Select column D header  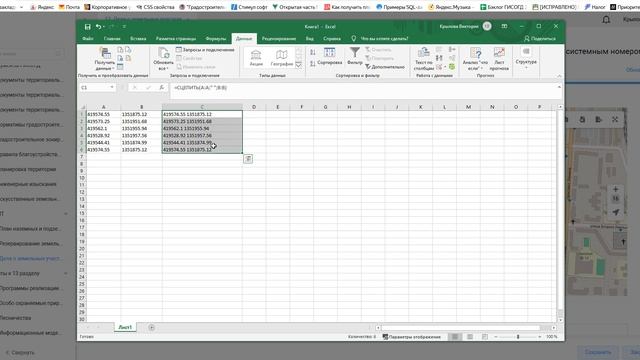254,107
